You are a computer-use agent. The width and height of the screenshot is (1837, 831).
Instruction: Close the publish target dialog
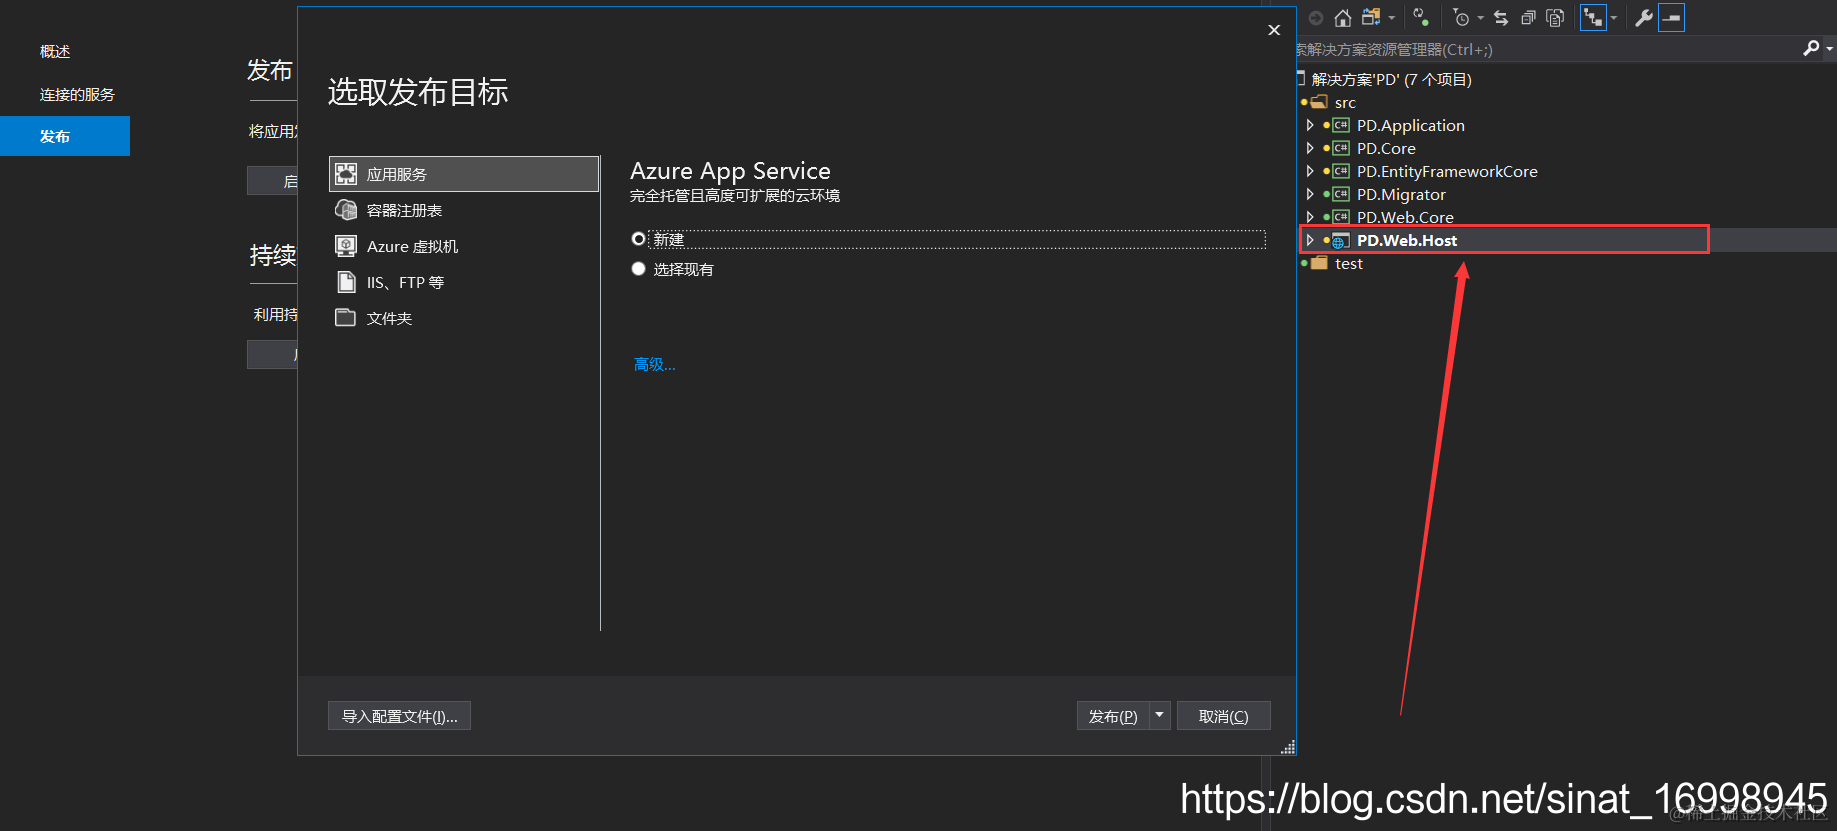(1274, 30)
